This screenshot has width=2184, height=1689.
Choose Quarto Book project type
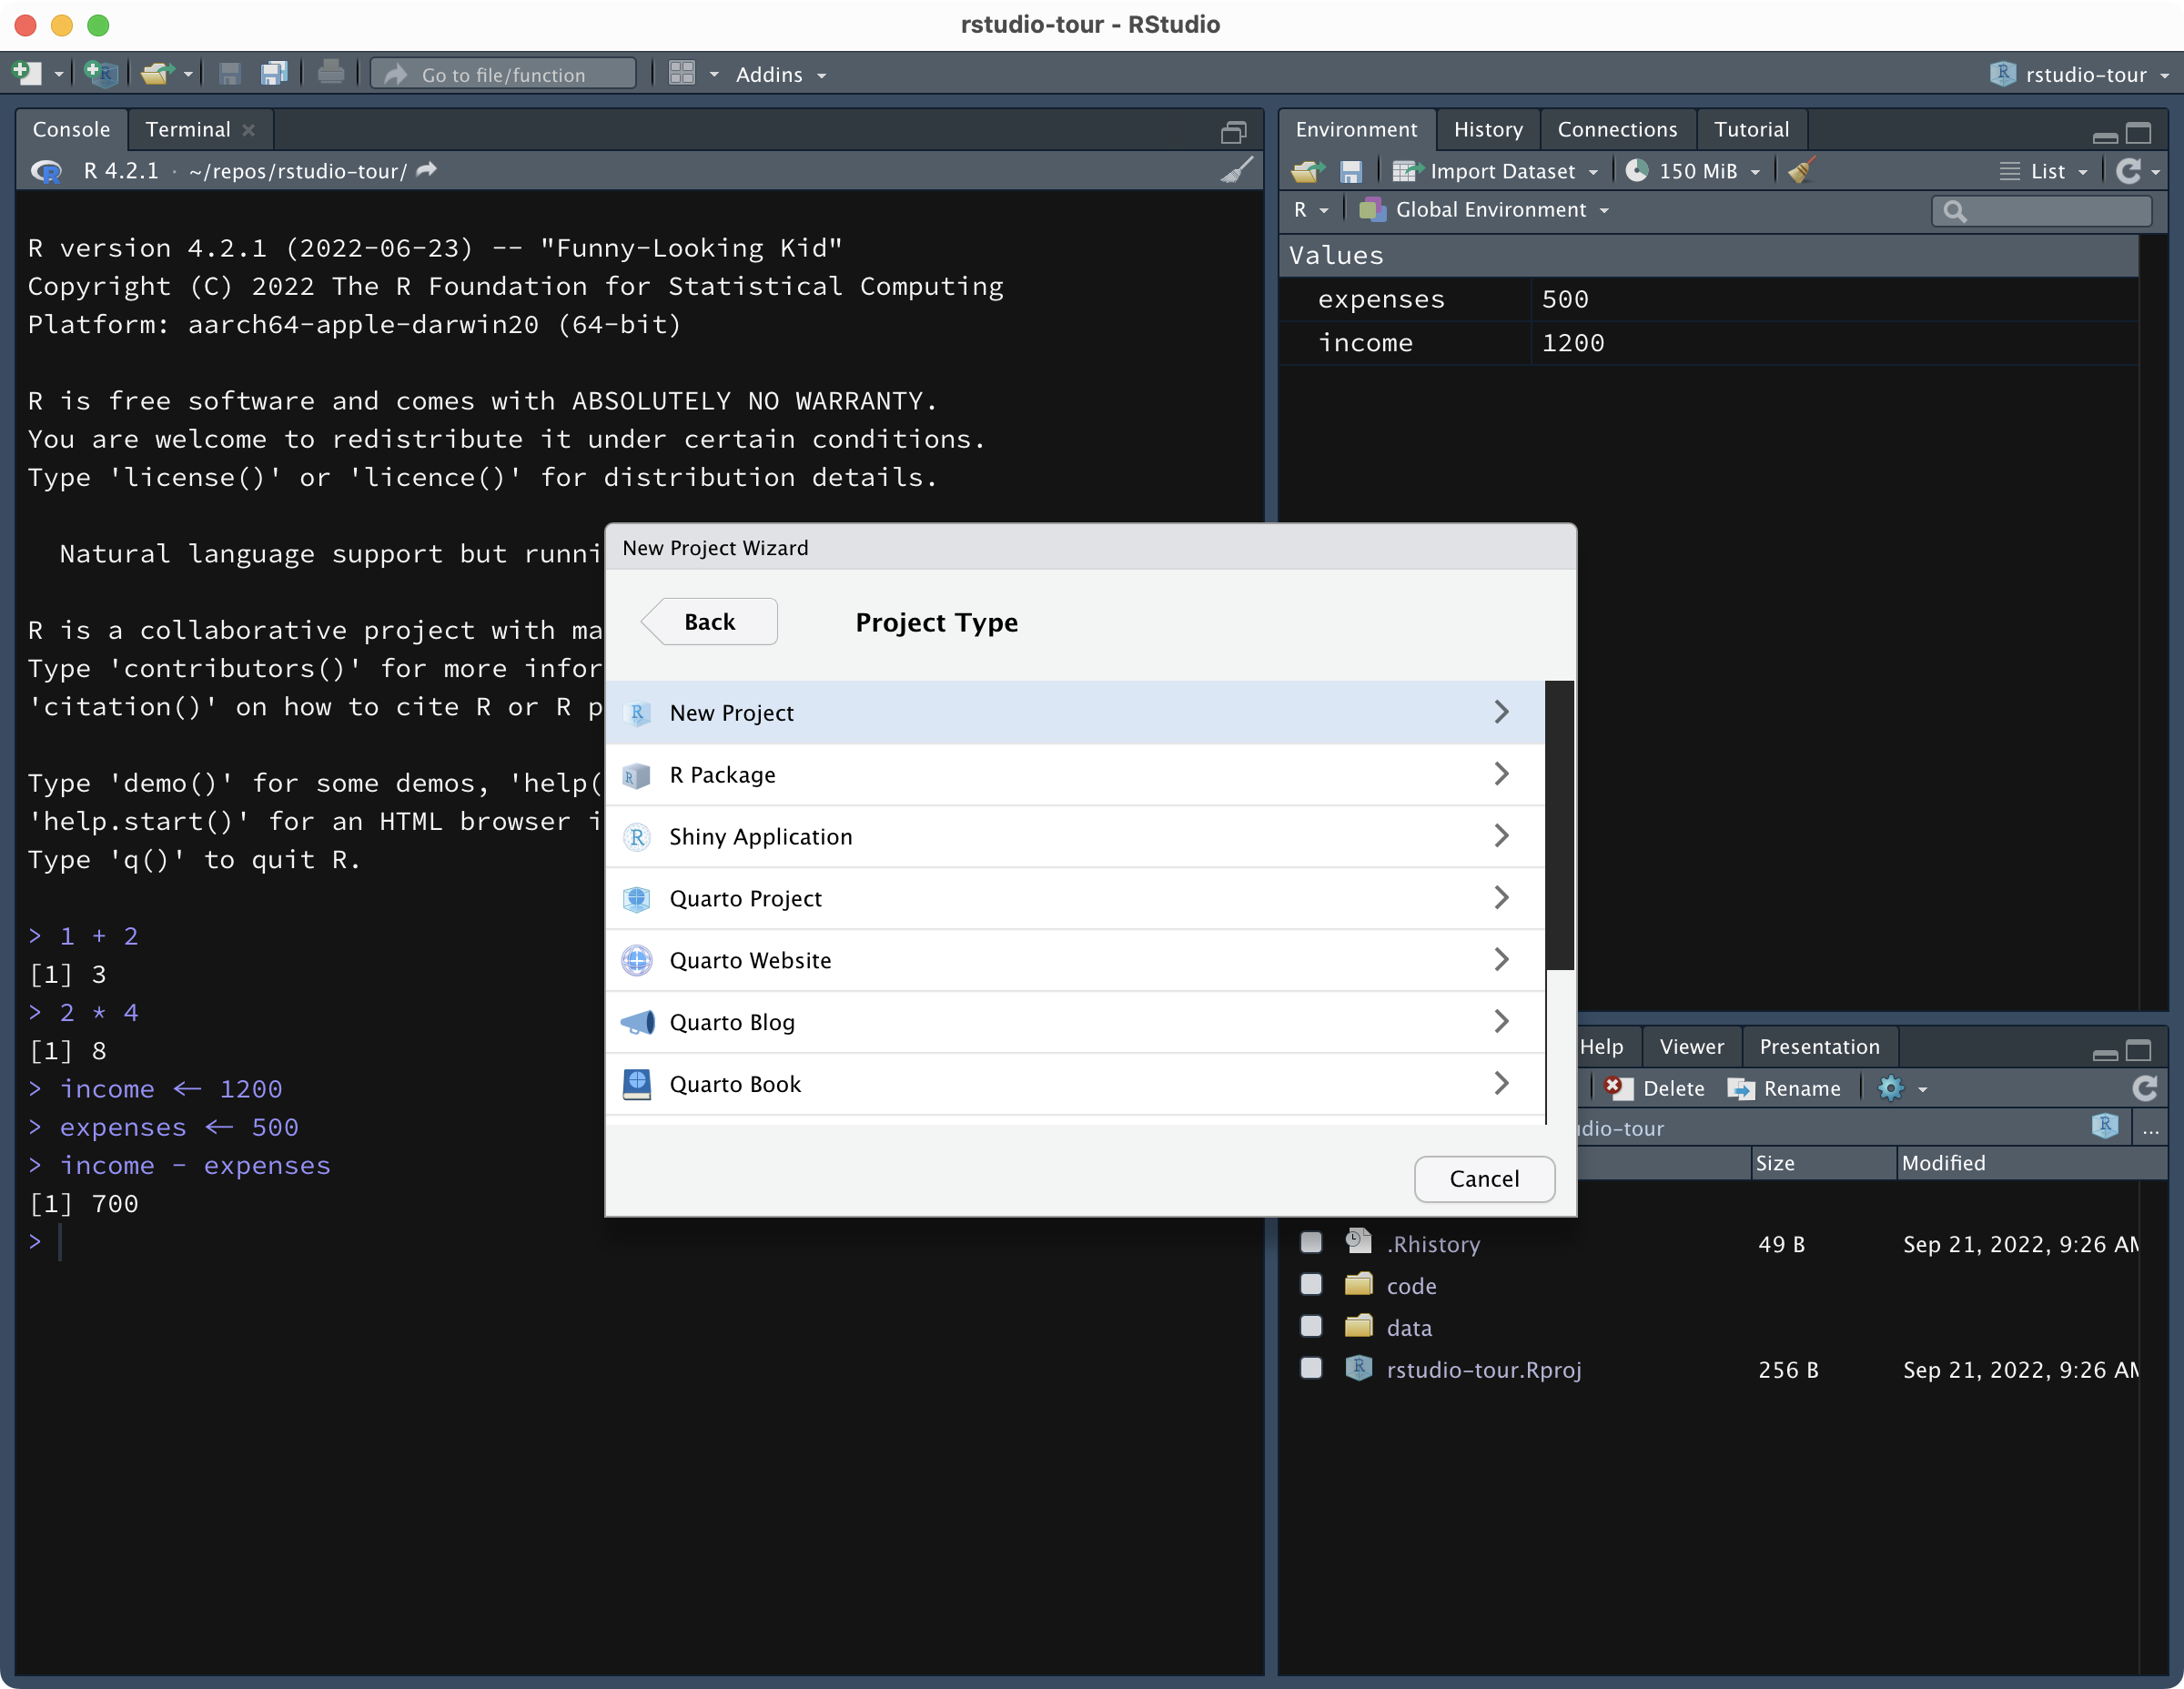[1075, 1084]
